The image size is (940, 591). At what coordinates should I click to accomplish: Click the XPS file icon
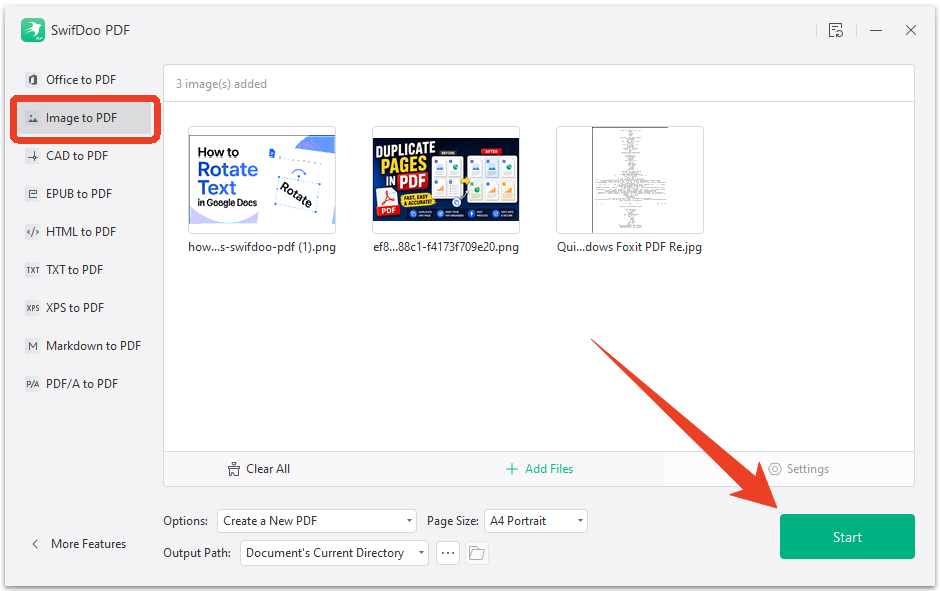pos(33,307)
